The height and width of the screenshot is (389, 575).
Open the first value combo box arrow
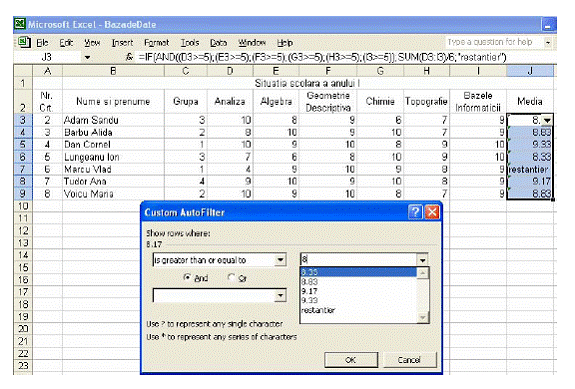pyautogui.click(x=422, y=260)
